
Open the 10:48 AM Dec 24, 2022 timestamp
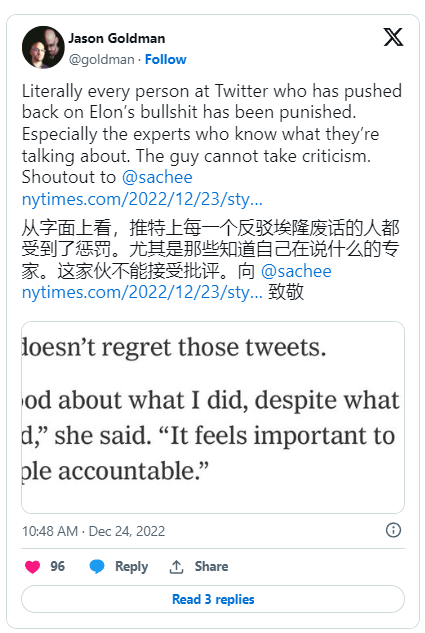pyautogui.click(x=94, y=531)
